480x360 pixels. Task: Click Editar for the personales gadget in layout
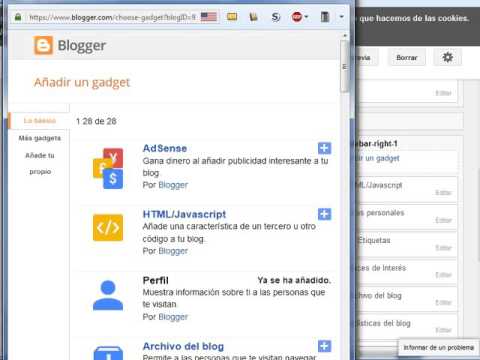[x=443, y=220]
